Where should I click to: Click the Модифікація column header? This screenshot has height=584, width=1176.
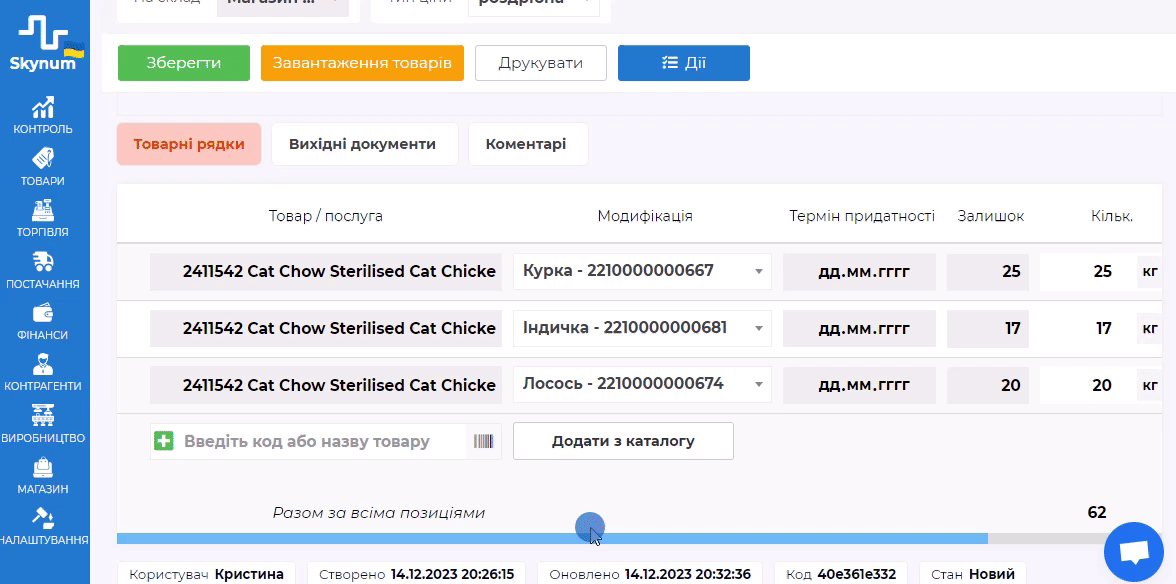coord(645,216)
